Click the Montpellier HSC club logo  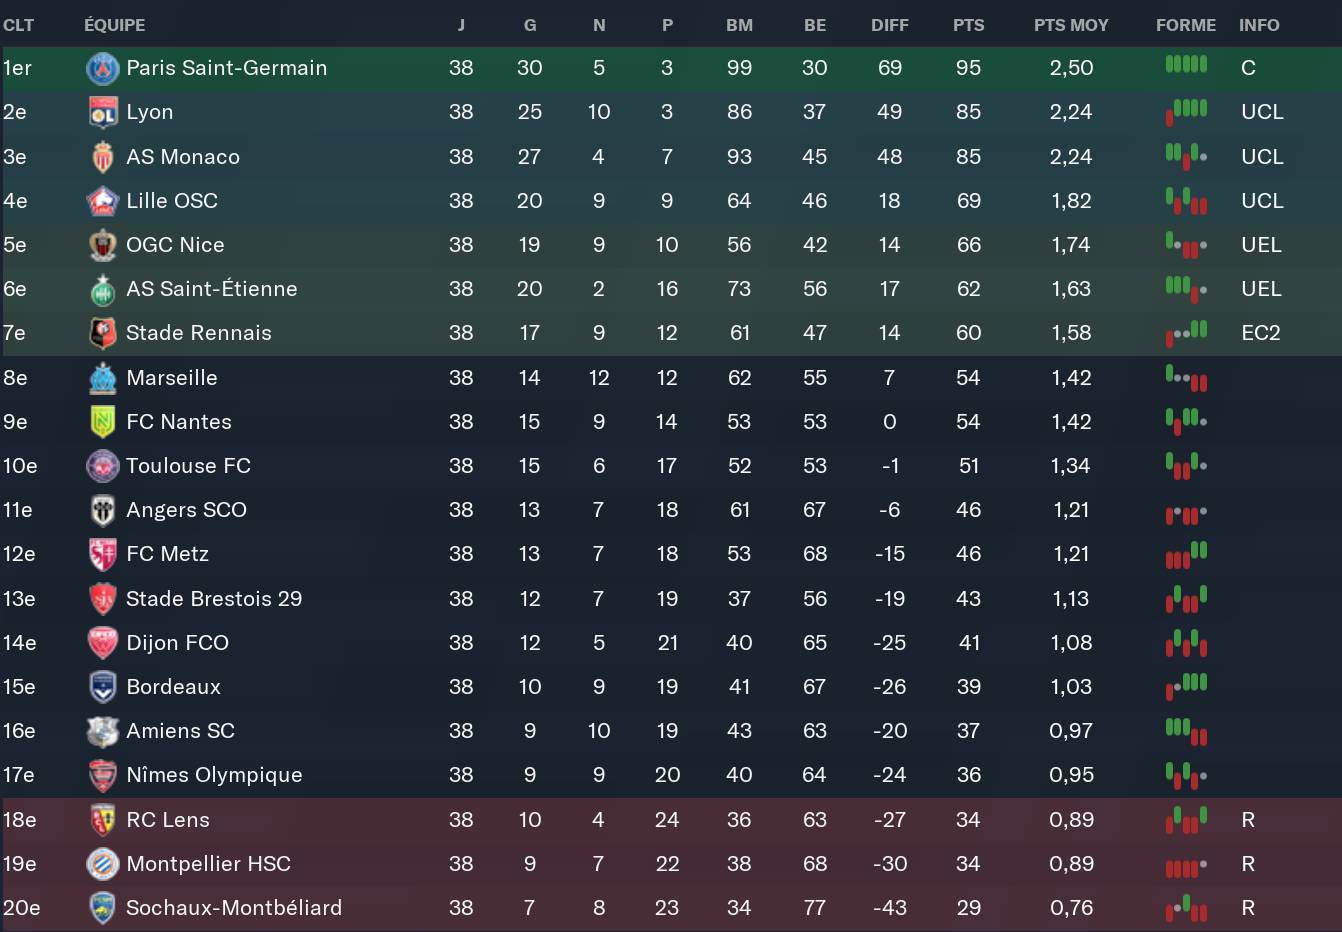tap(102, 864)
